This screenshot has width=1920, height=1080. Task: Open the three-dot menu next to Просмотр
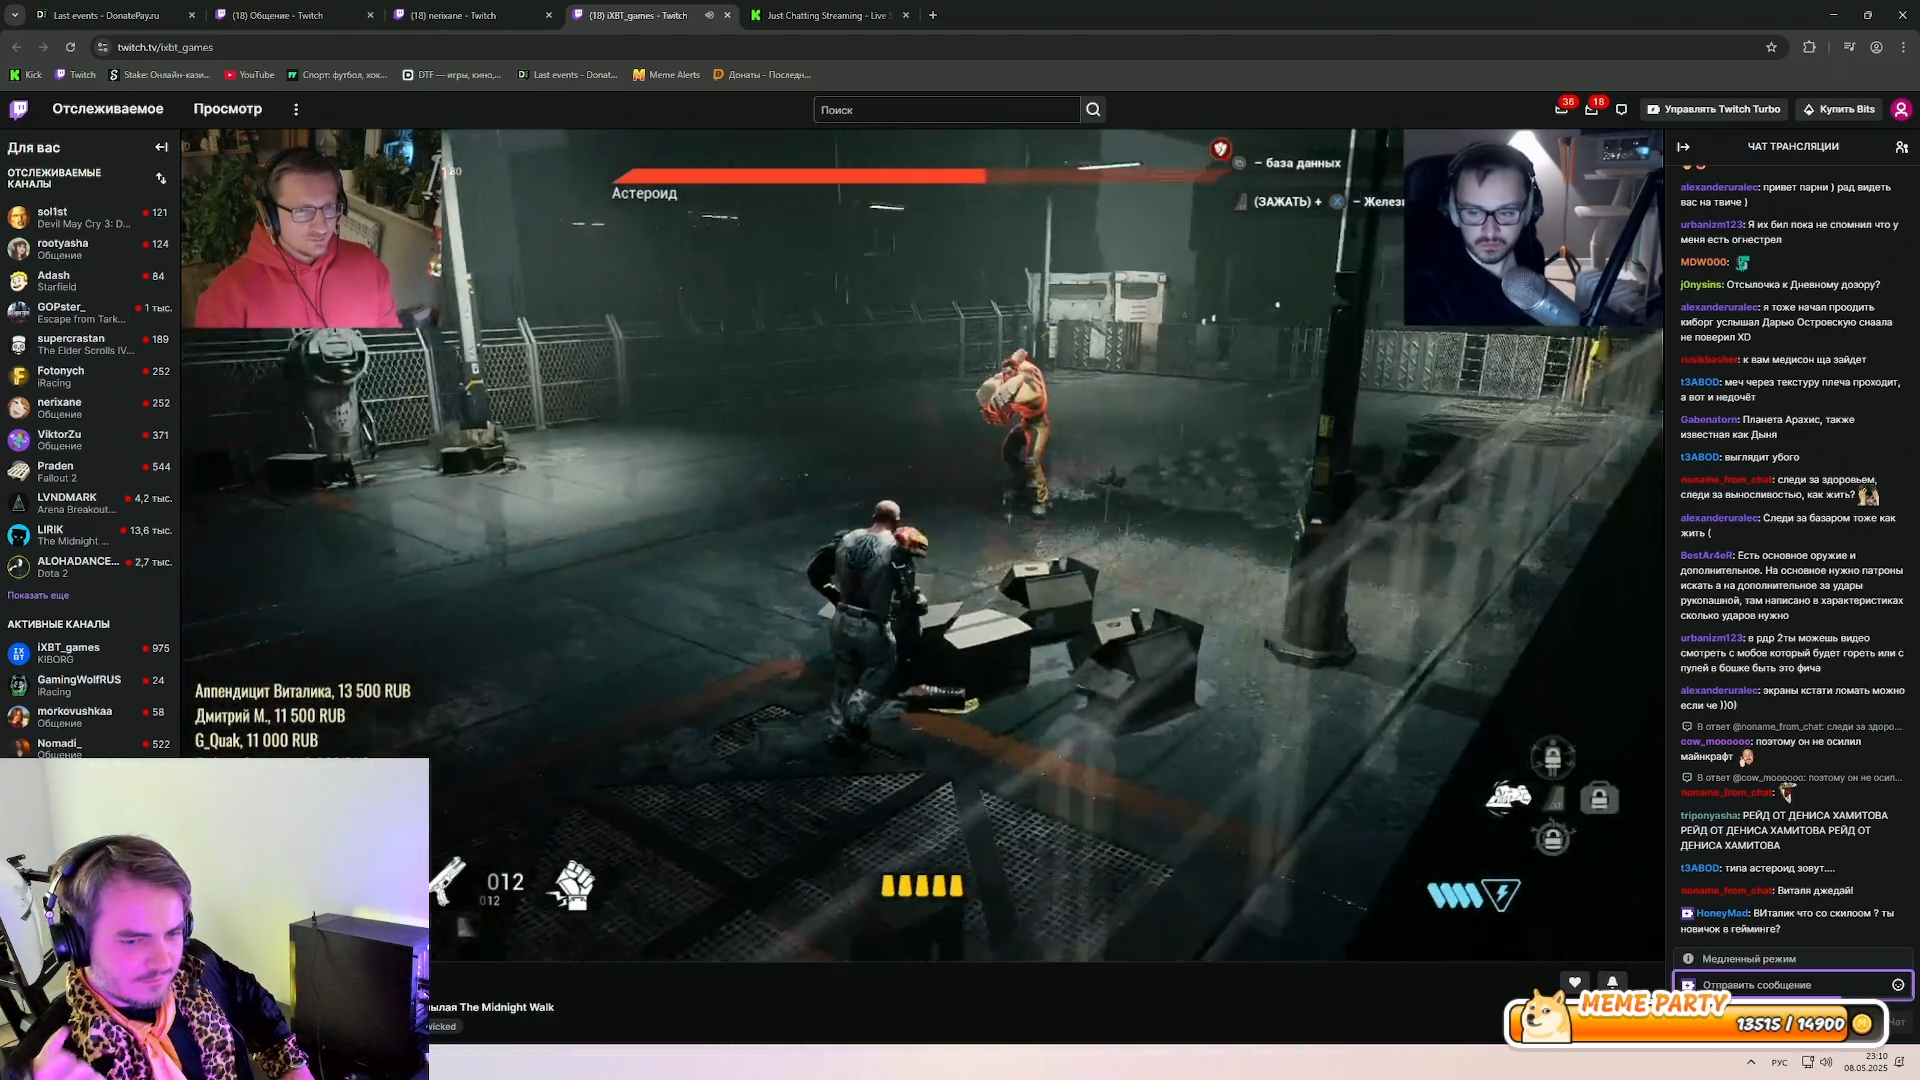click(296, 109)
